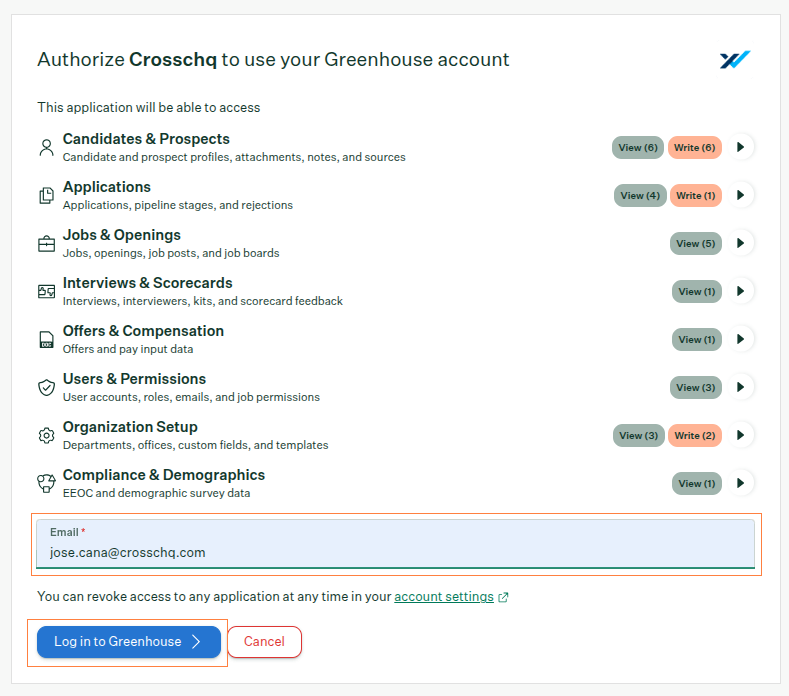
Task: Click the Jobs & Openings heading
Action: tap(121, 235)
